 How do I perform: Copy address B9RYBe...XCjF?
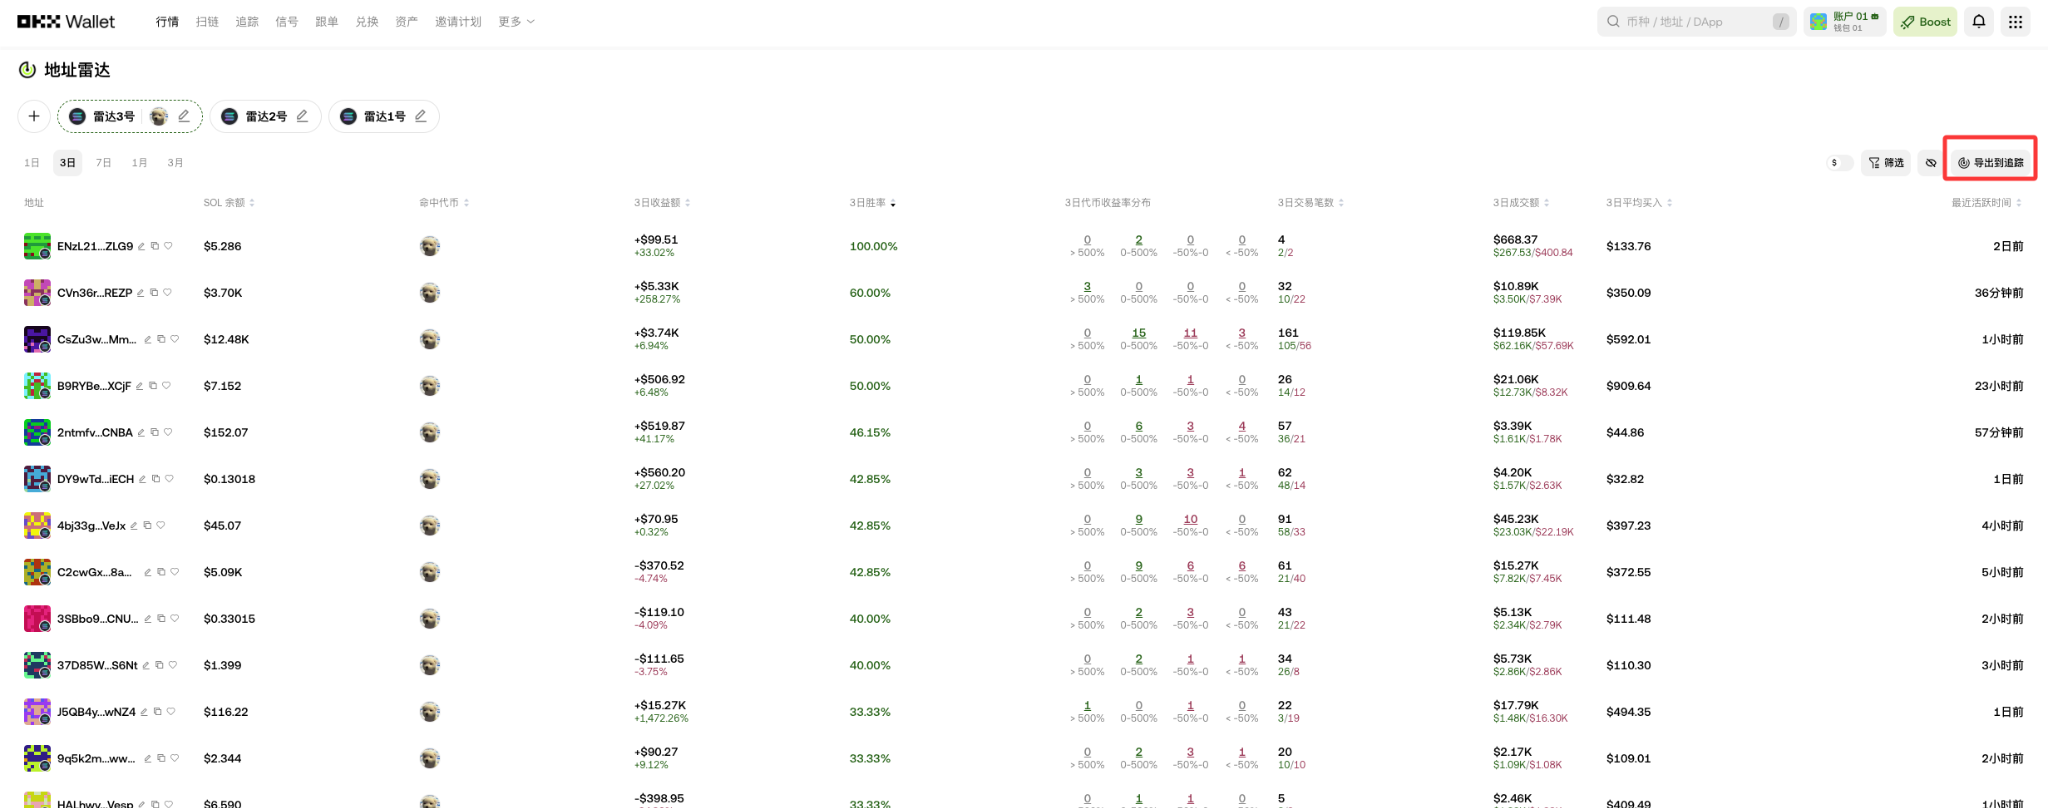coord(153,386)
